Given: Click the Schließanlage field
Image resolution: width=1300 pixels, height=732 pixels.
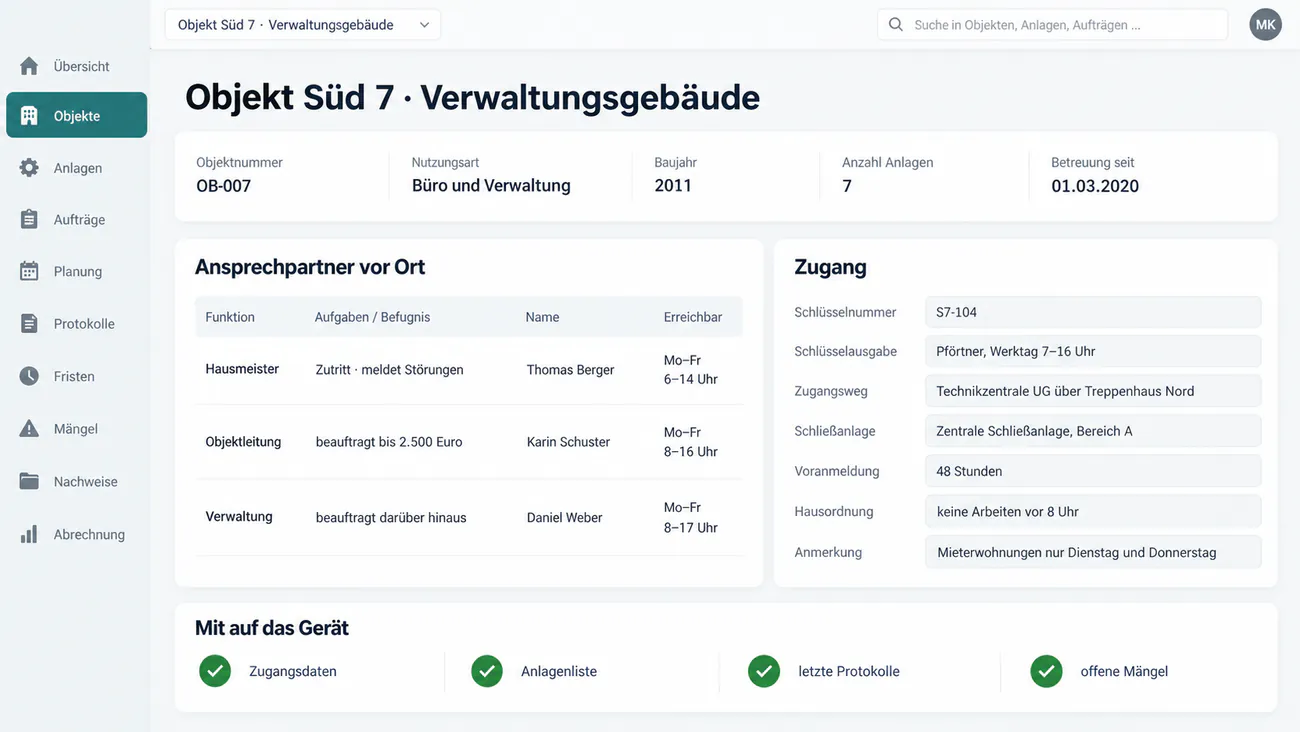Looking at the screenshot, I should 1093,431.
